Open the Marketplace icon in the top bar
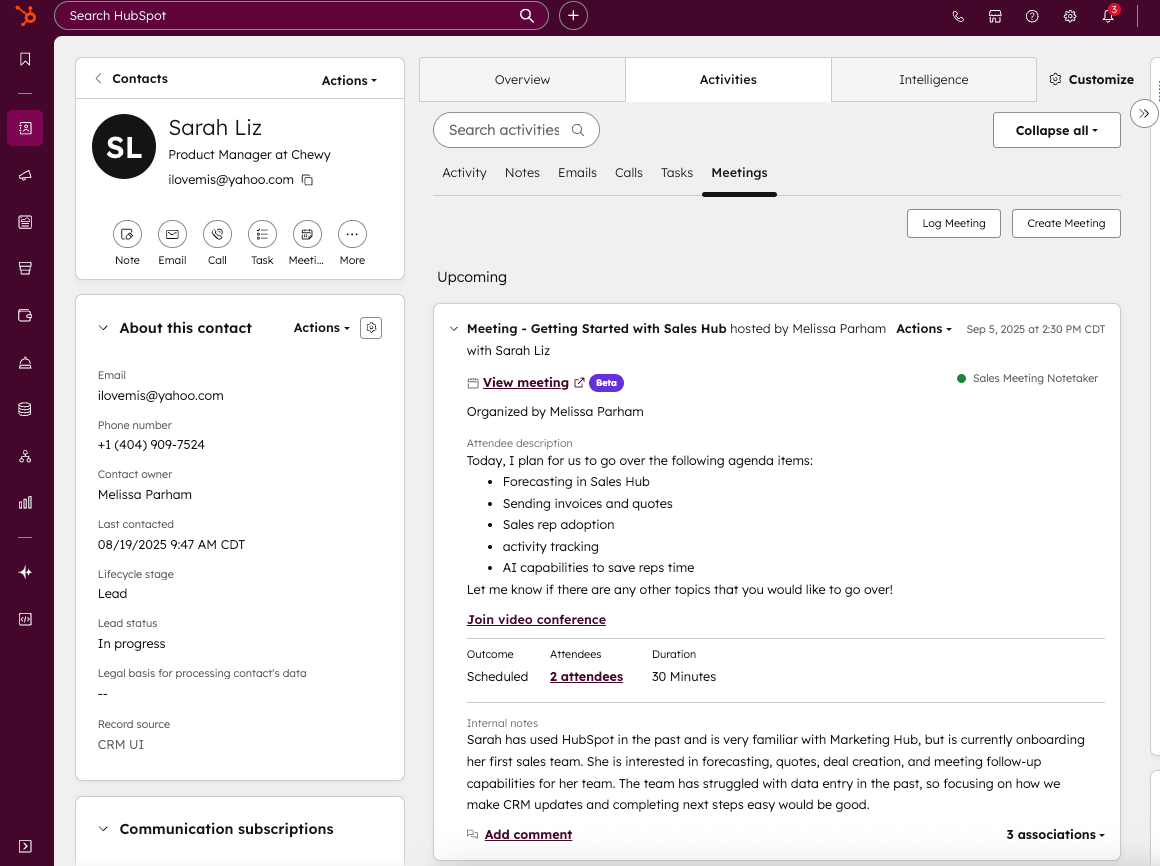Image resolution: width=1160 pixels, height=866 pixels. coord(995,16)
